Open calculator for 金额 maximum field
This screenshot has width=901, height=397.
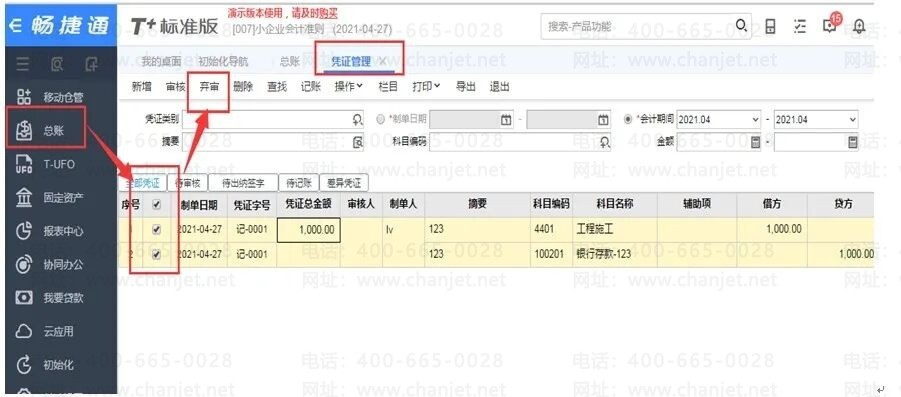pyautogui.click(x=853, y=141)
